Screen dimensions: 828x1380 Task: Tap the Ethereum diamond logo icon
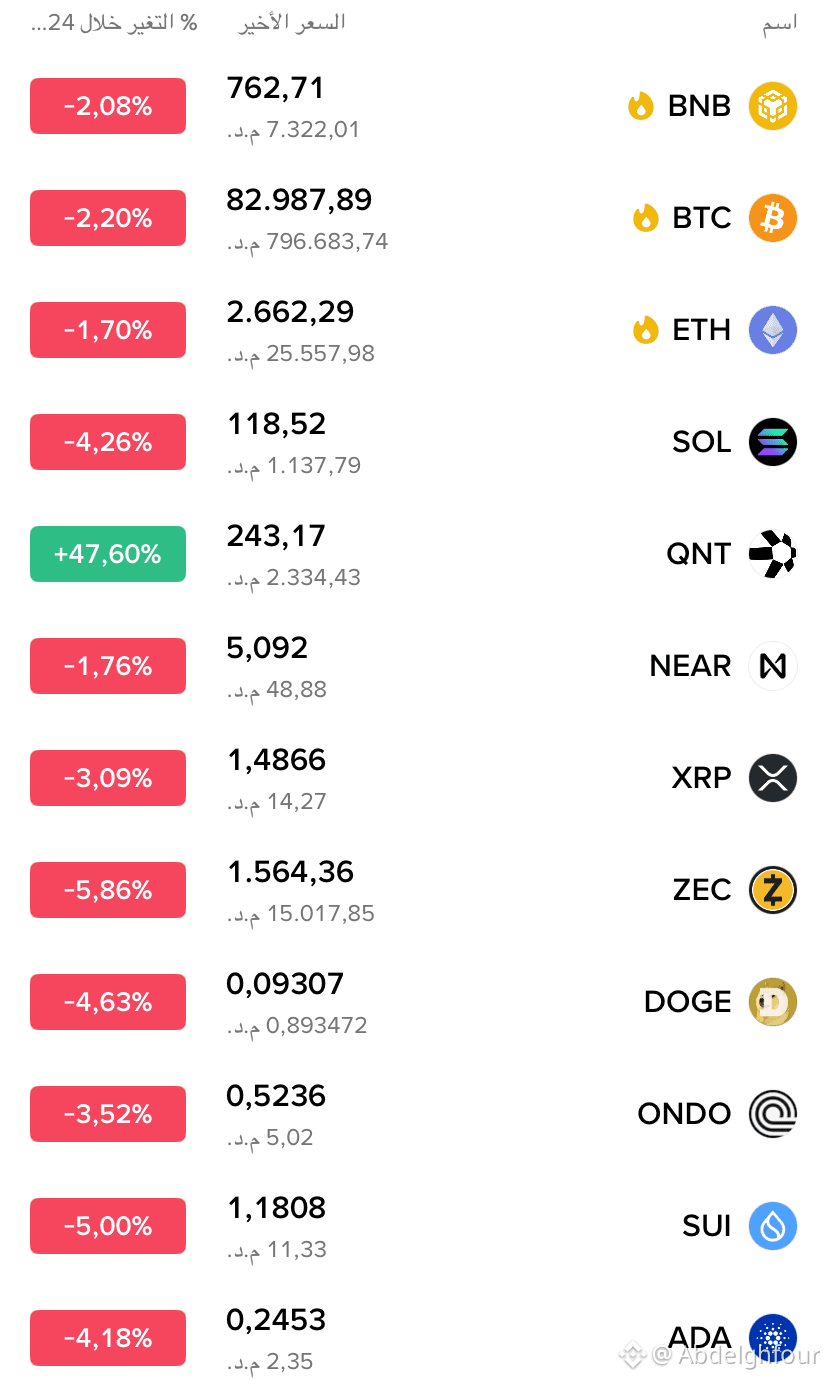tap(773, 330)
